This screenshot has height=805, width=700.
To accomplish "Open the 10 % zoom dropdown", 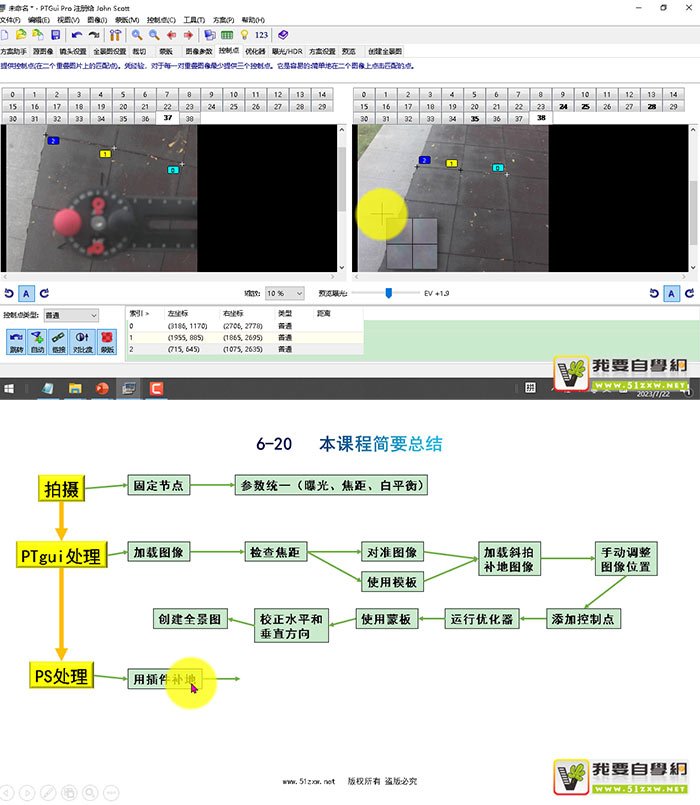I will [285, 293].
